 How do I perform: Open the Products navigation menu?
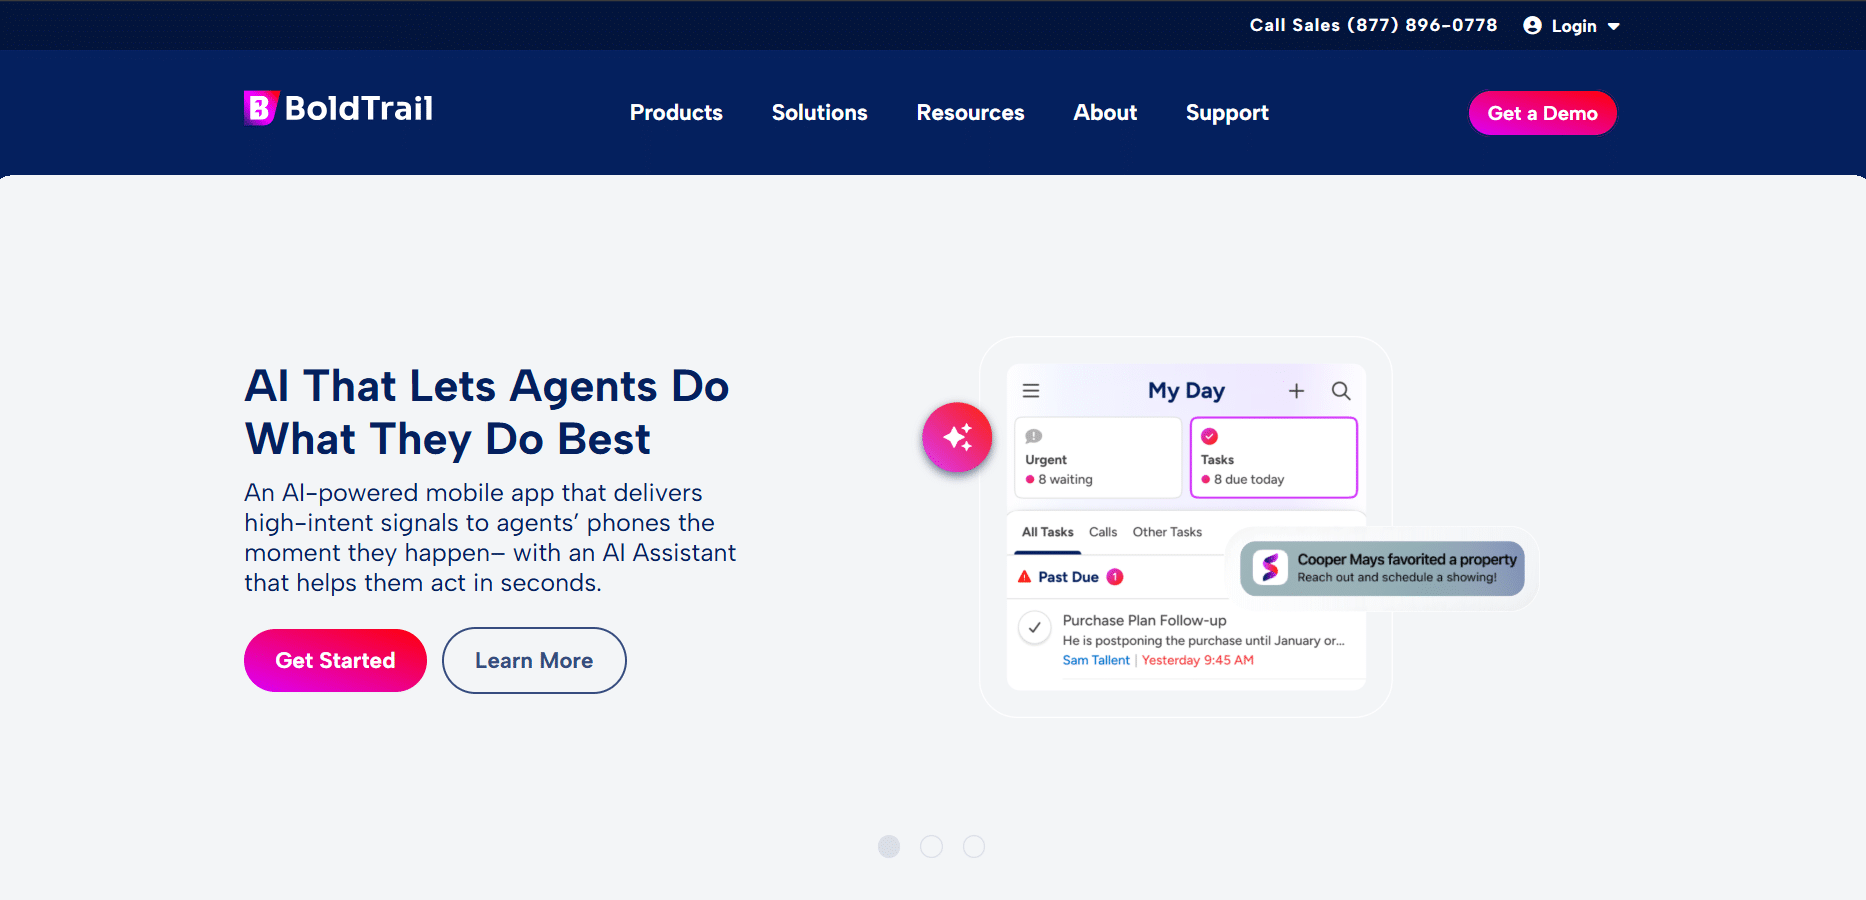[676, 113]
